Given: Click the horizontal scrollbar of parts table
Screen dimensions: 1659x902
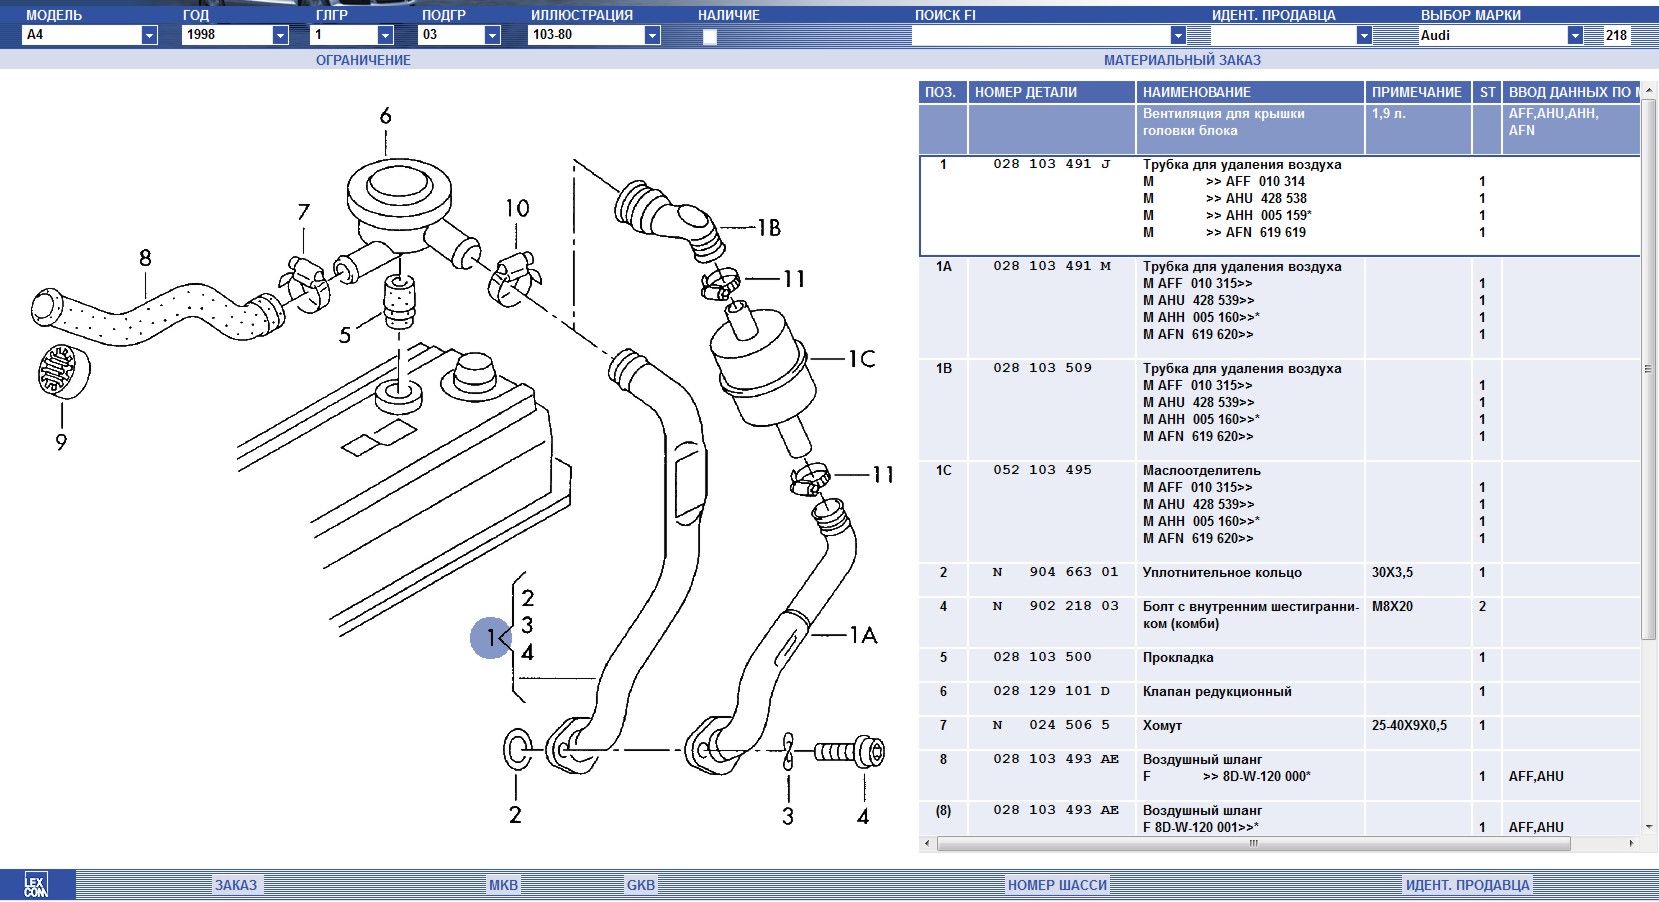Looking at the screenshot, I should 1253,844.
